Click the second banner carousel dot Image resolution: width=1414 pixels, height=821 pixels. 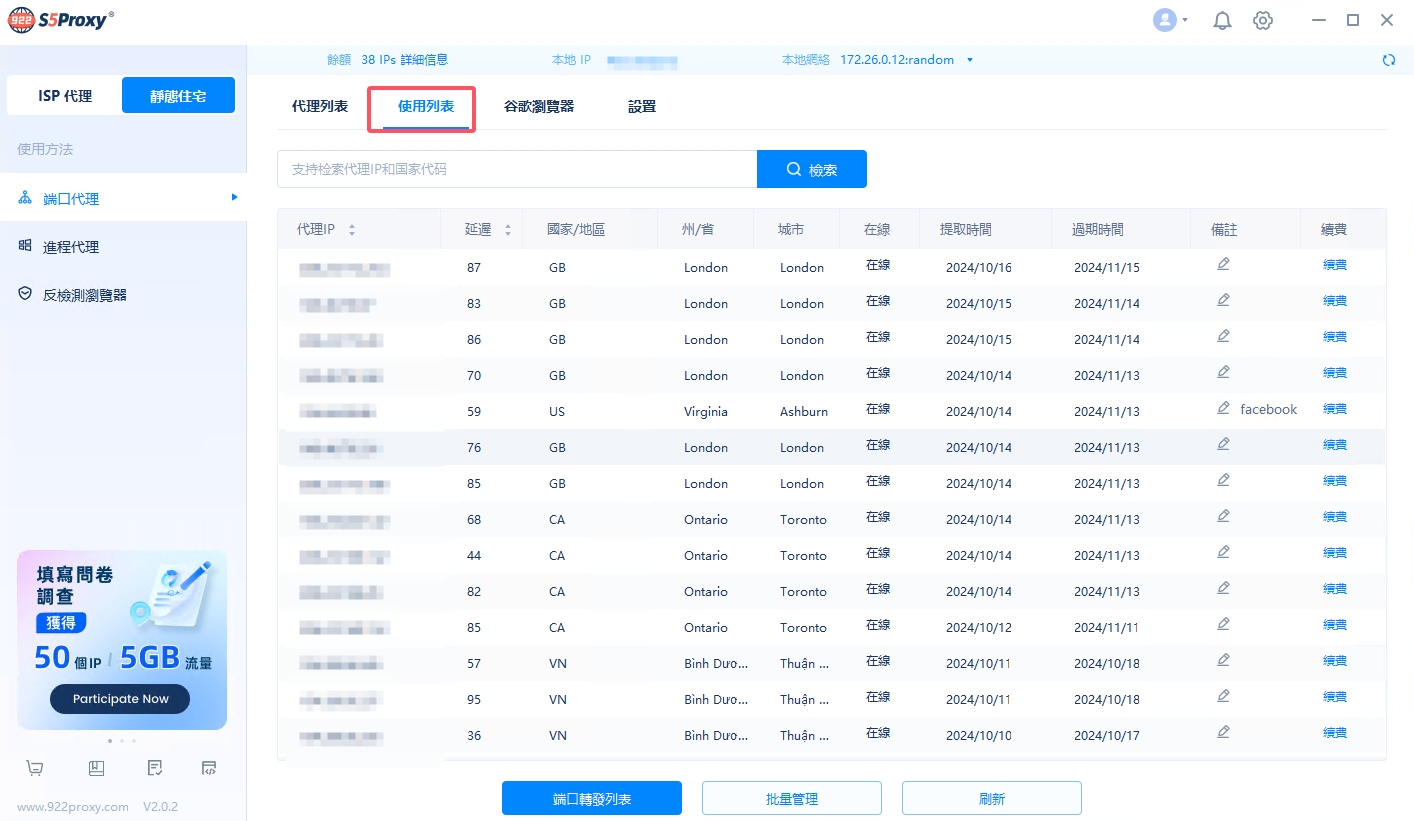point(122,741)
